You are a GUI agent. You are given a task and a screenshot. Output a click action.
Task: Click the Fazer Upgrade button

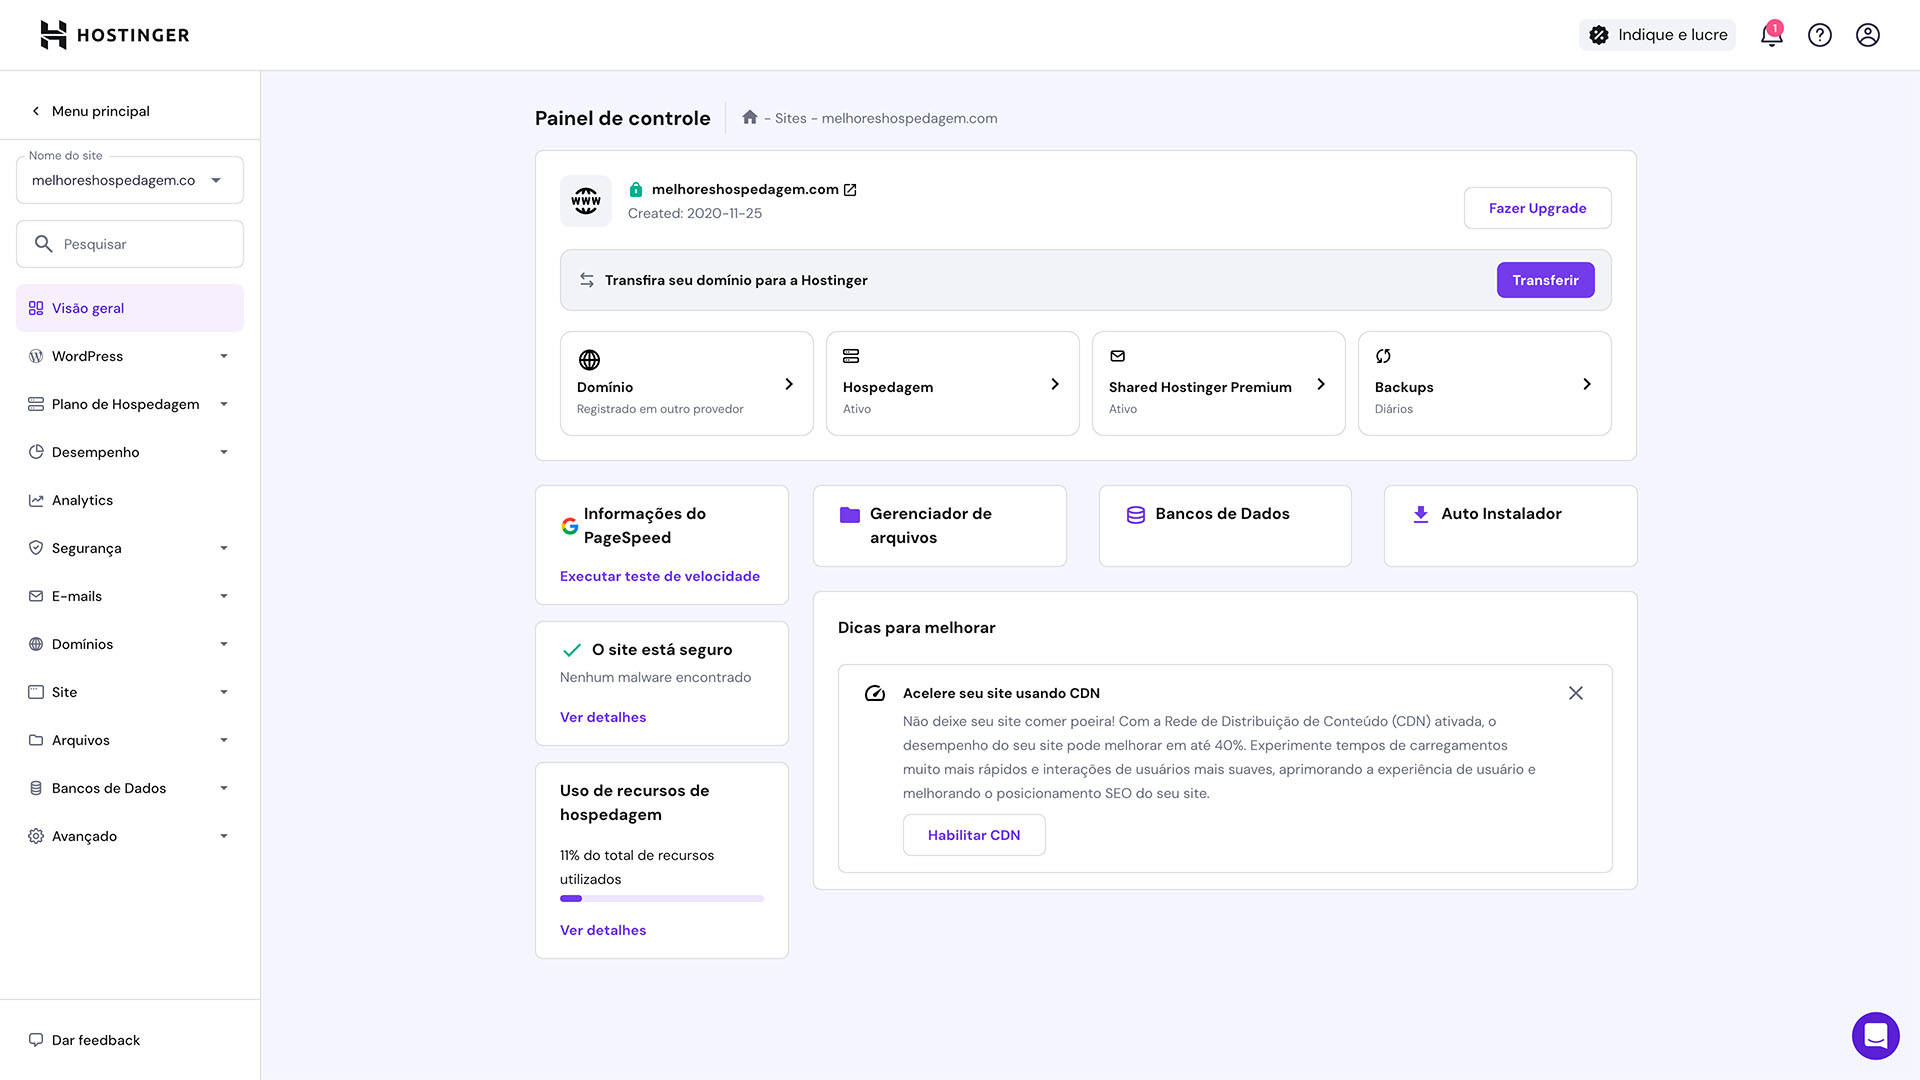pyautogui.click(x=1537, y=208)
